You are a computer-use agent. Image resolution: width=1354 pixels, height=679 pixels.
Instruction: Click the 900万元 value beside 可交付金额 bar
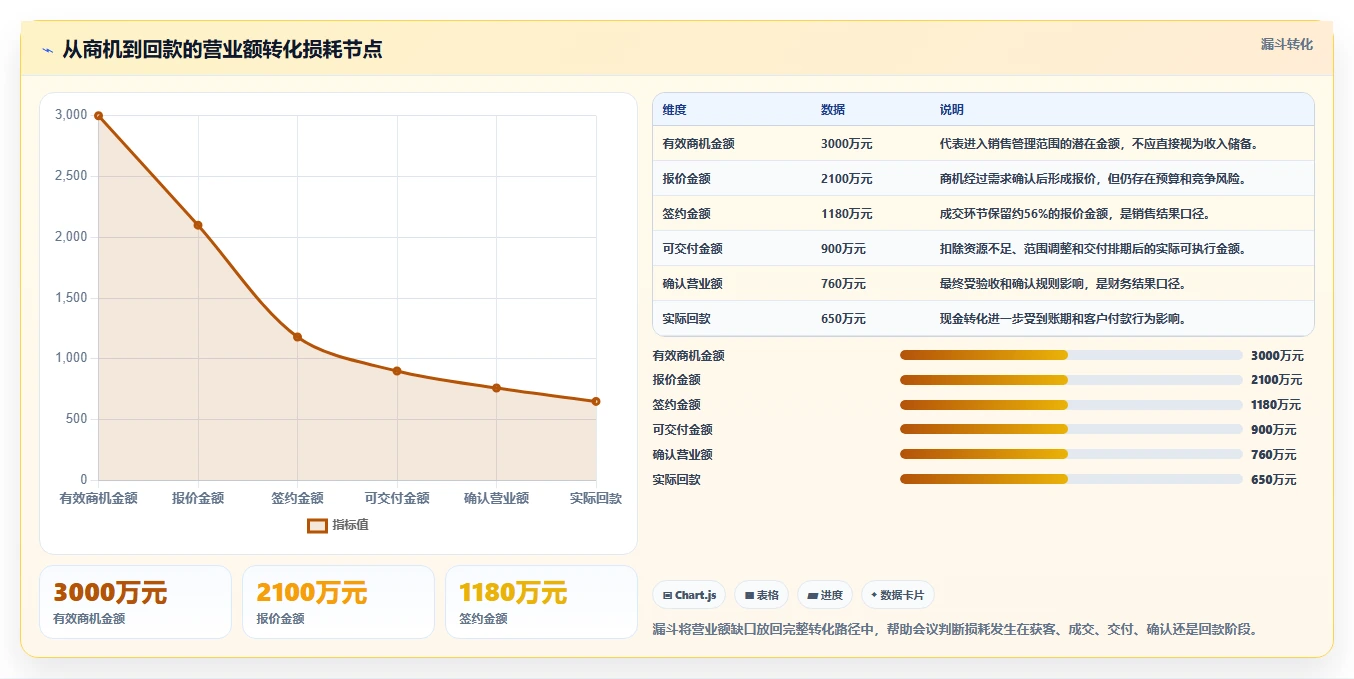point(1273,430)
